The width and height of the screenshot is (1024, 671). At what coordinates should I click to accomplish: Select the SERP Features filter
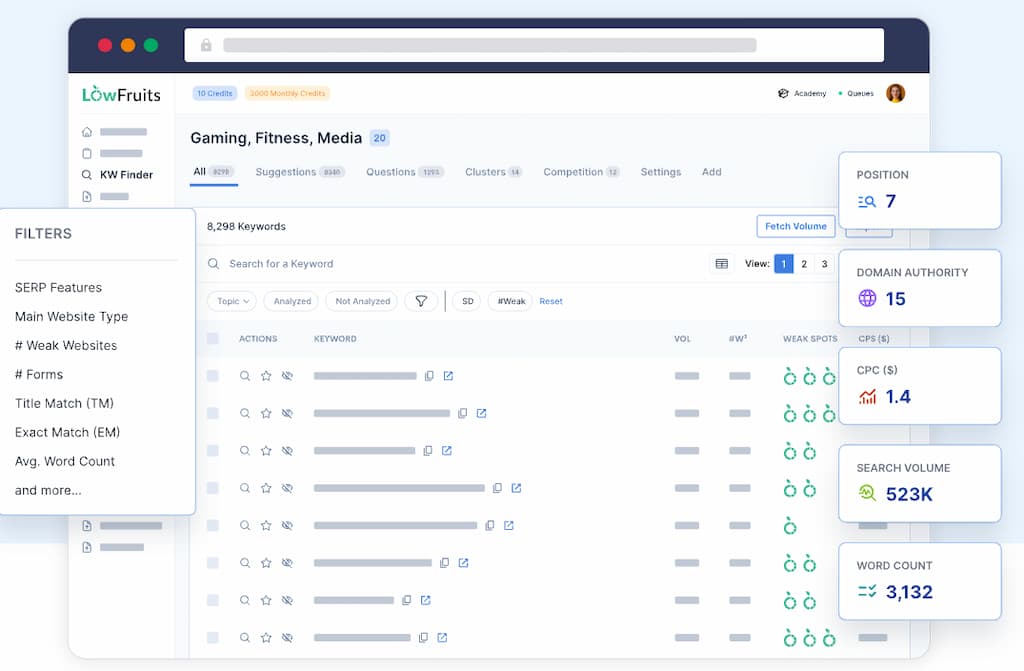click(x=58, y=287)
